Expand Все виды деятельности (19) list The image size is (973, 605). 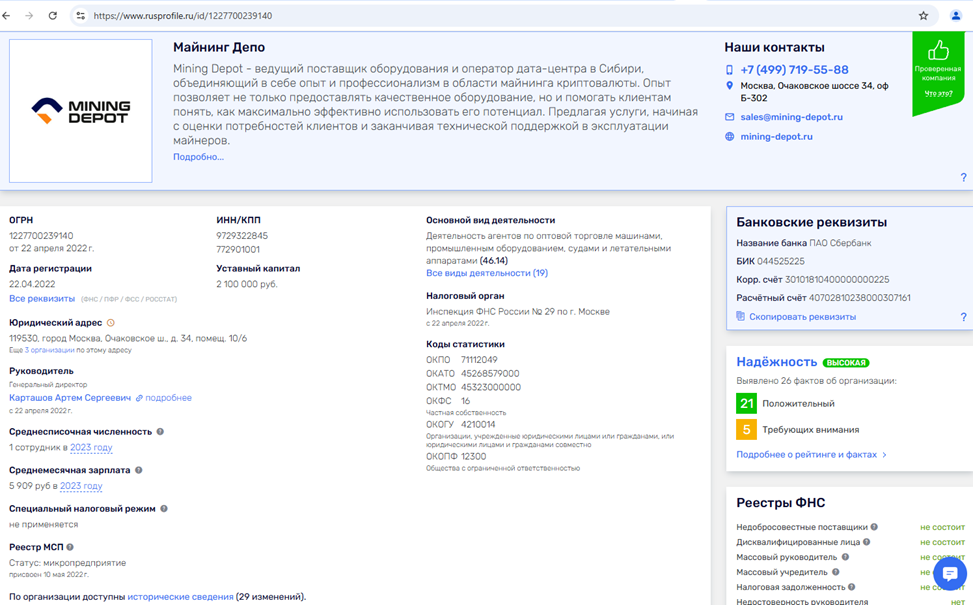pyautogui.click(x=486, y=273)
